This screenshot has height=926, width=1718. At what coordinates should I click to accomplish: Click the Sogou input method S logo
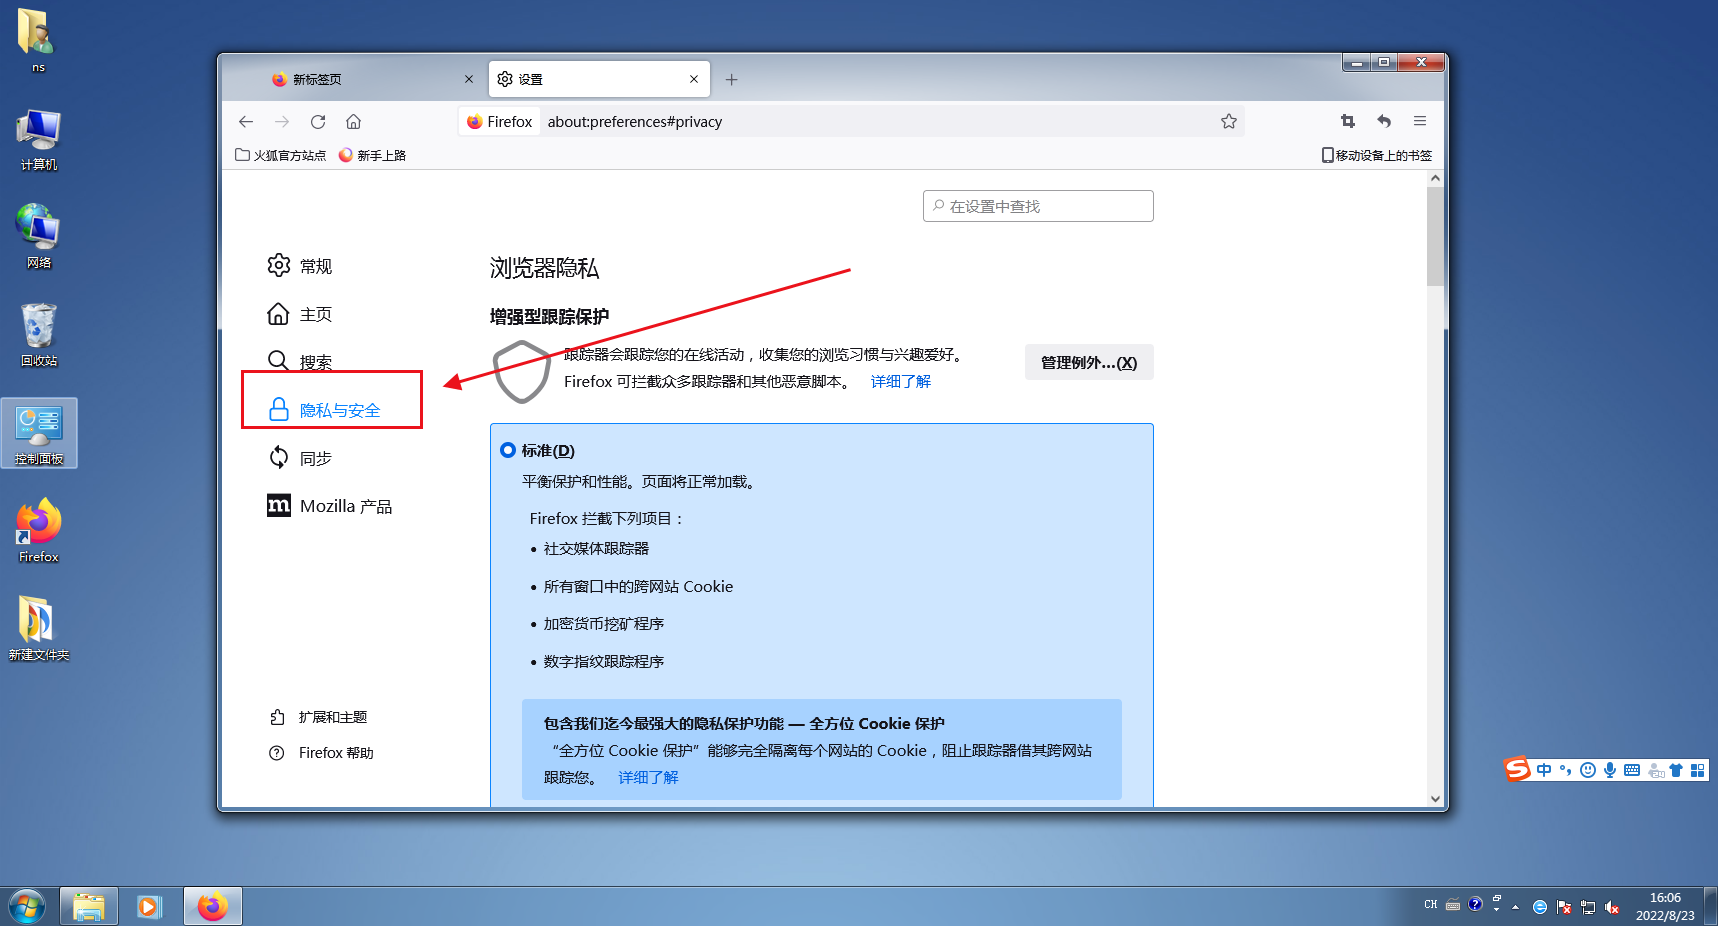(1518, 769)
